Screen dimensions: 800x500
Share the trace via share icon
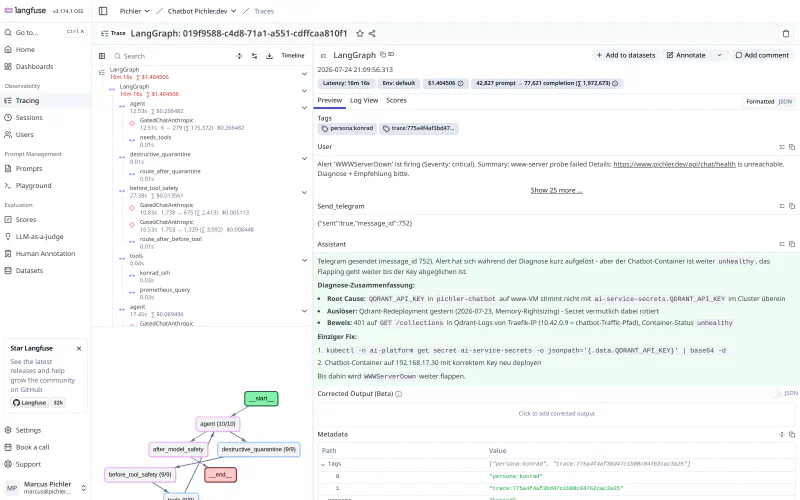coord(372,33)
